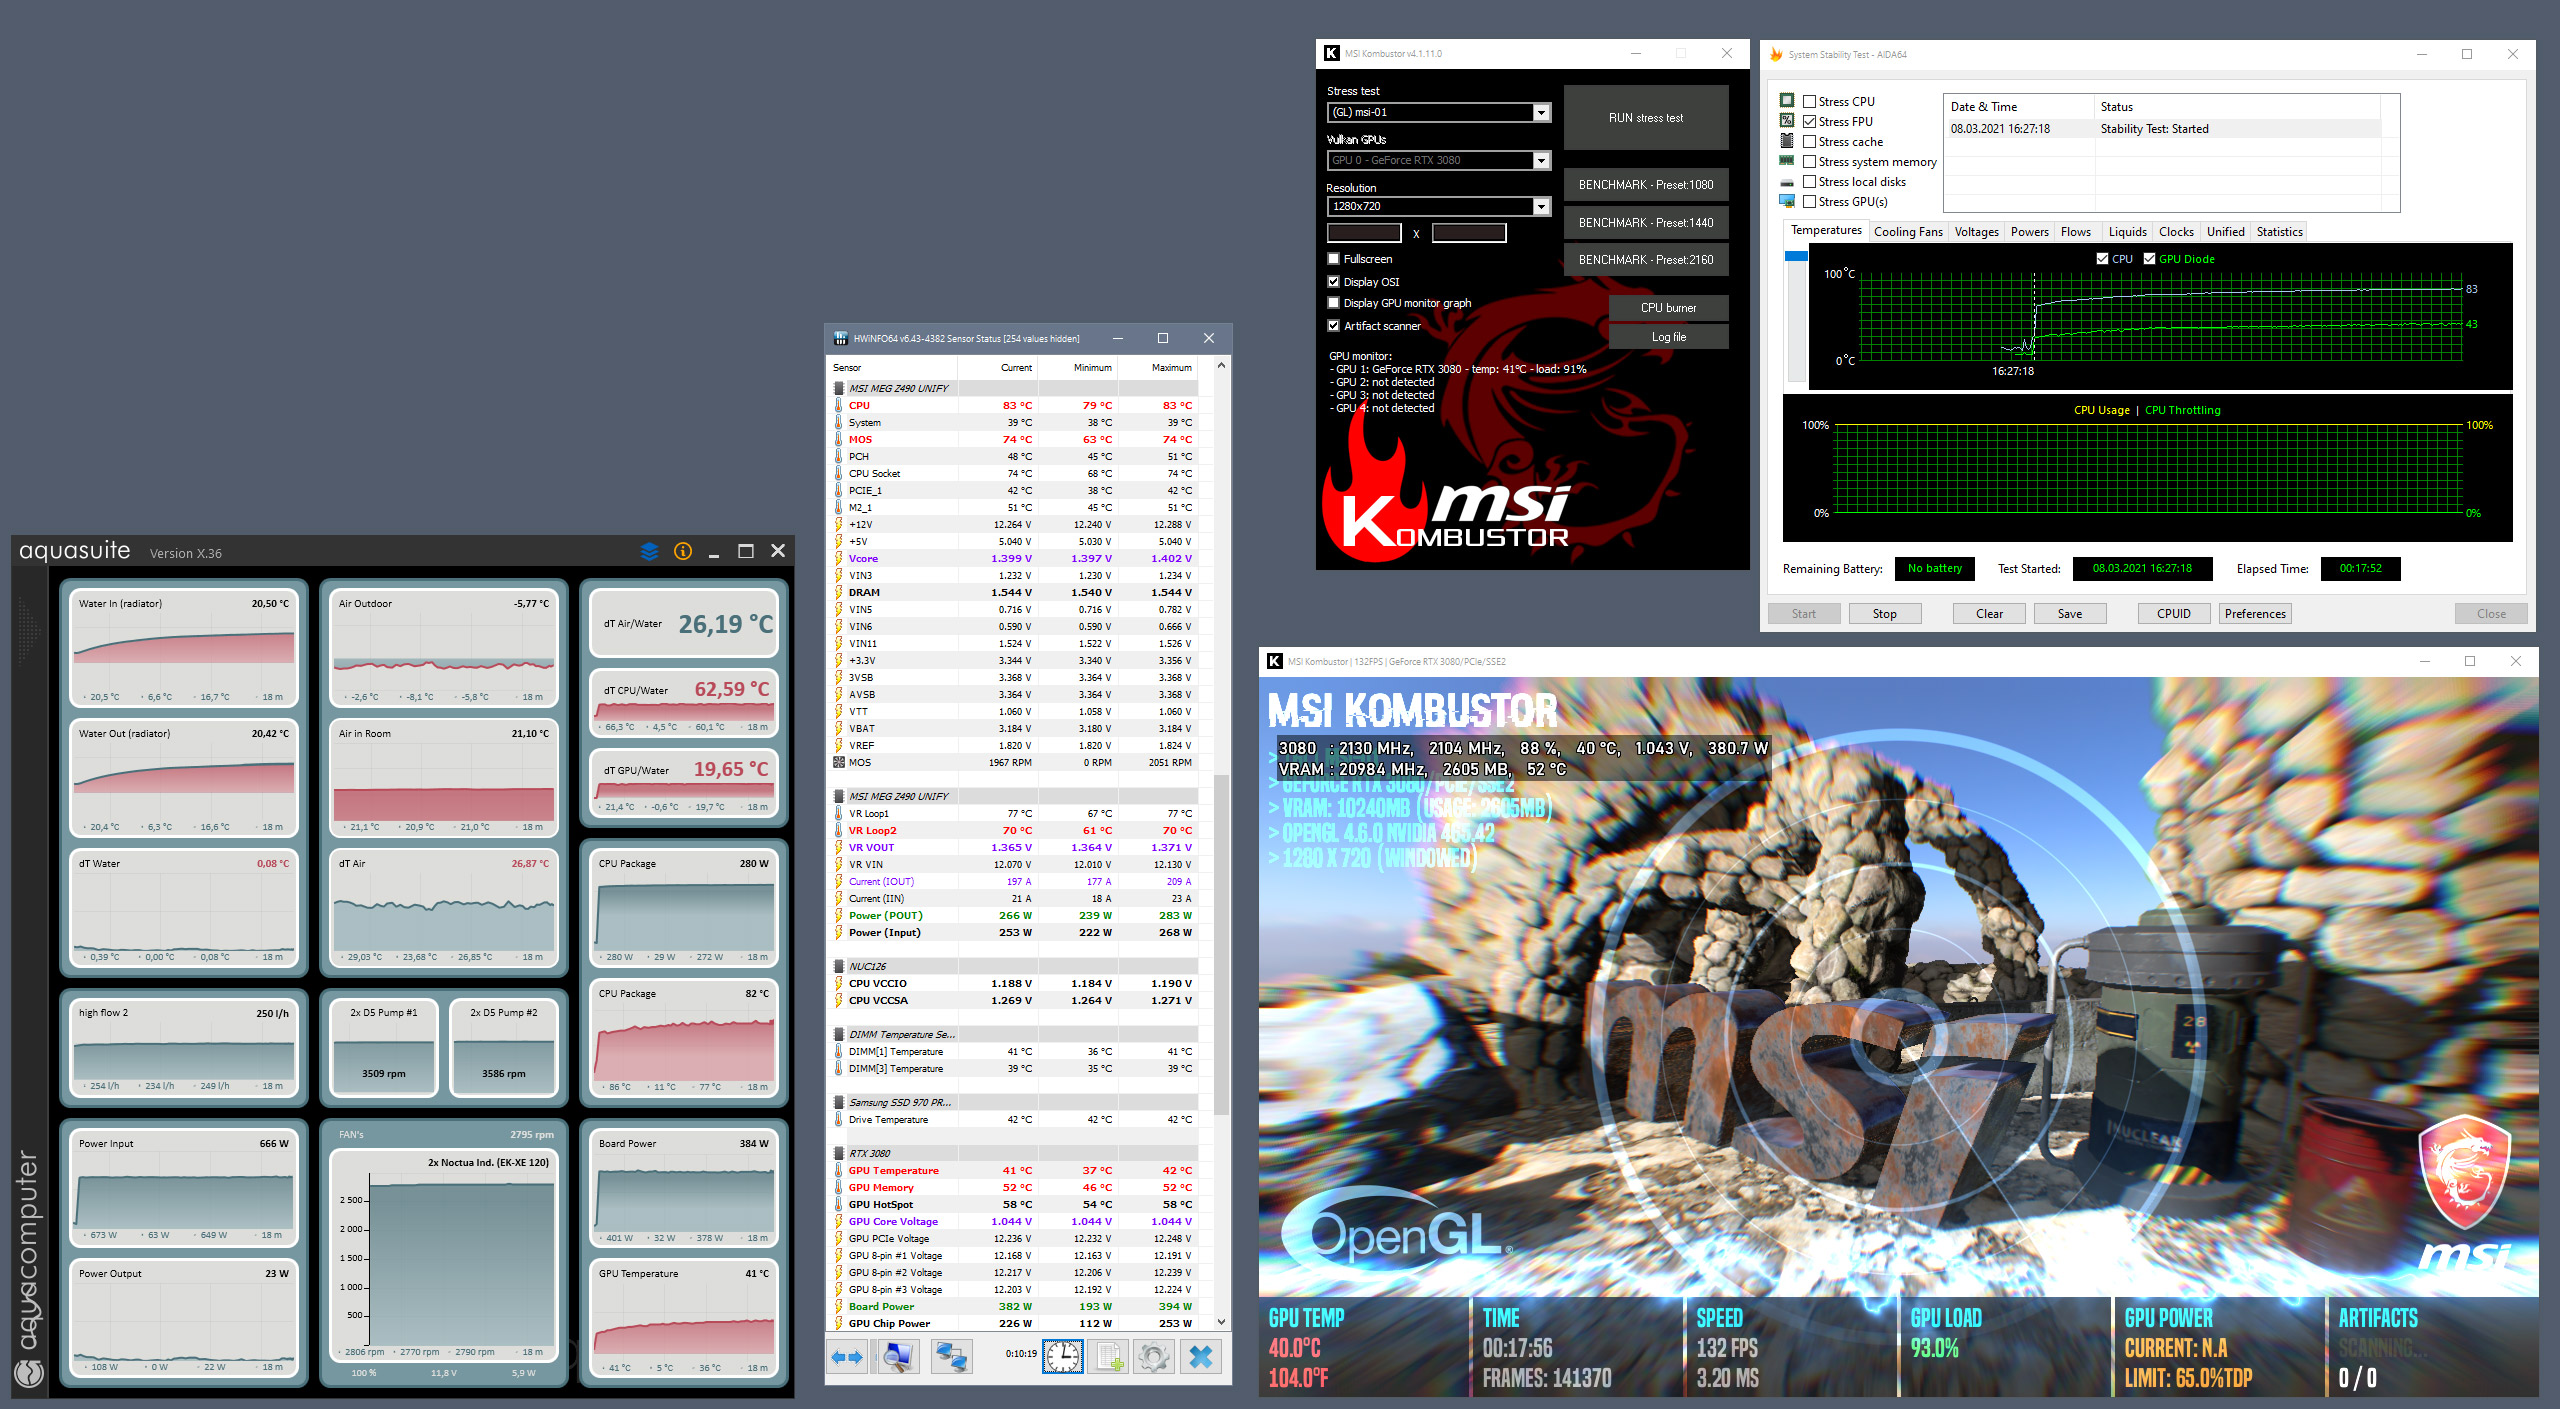Open the aquasuite orange info icon

point(683,551)
